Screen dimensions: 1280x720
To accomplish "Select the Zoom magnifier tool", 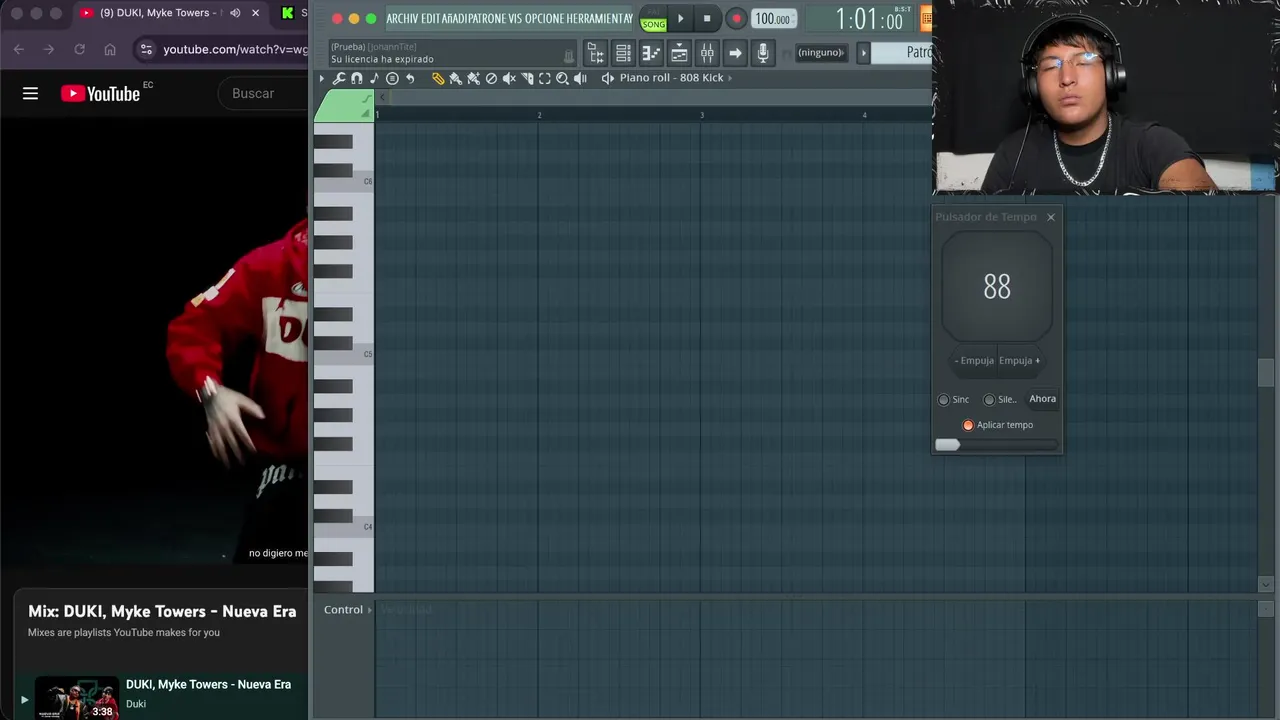I will click(x=562, y=78).
